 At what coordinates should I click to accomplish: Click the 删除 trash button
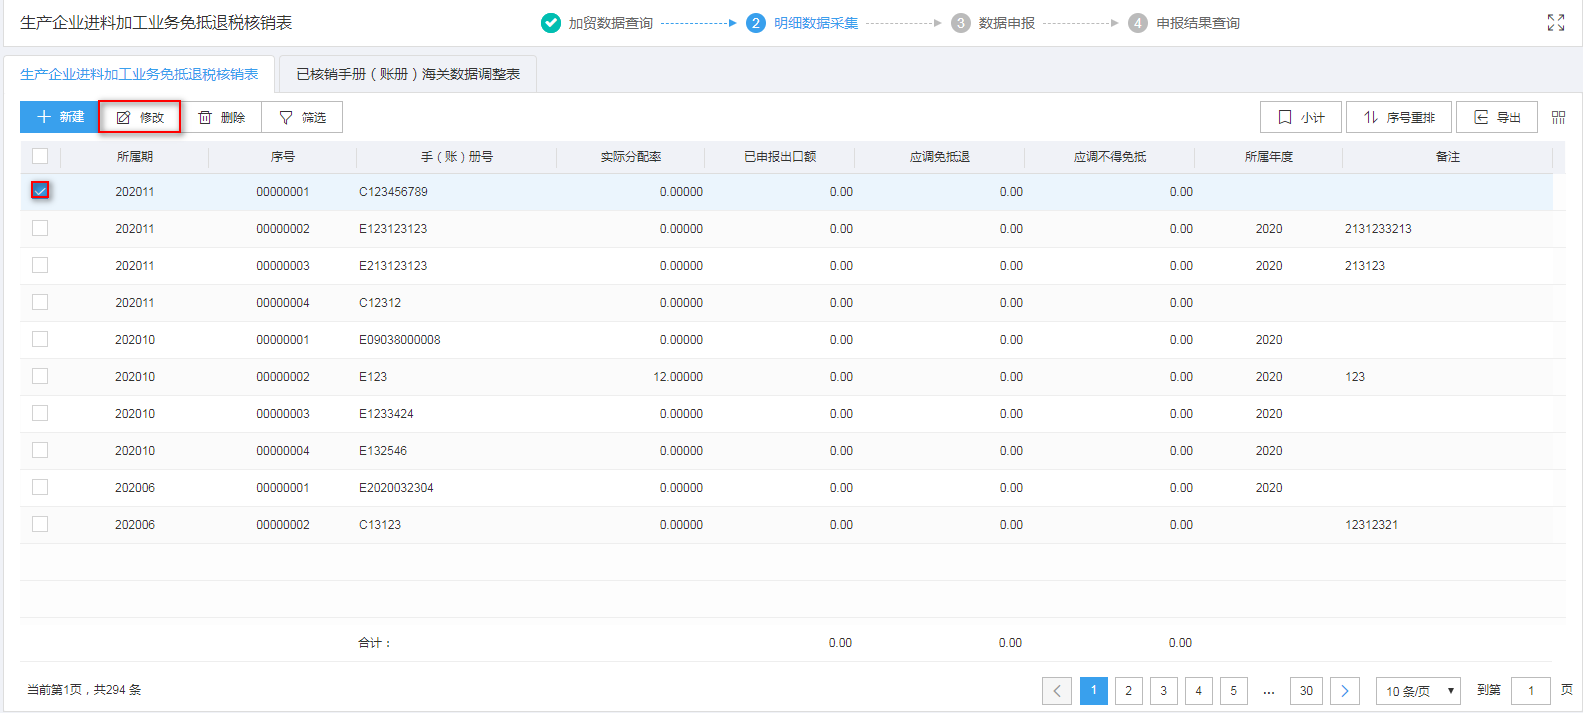coord(221,117)
